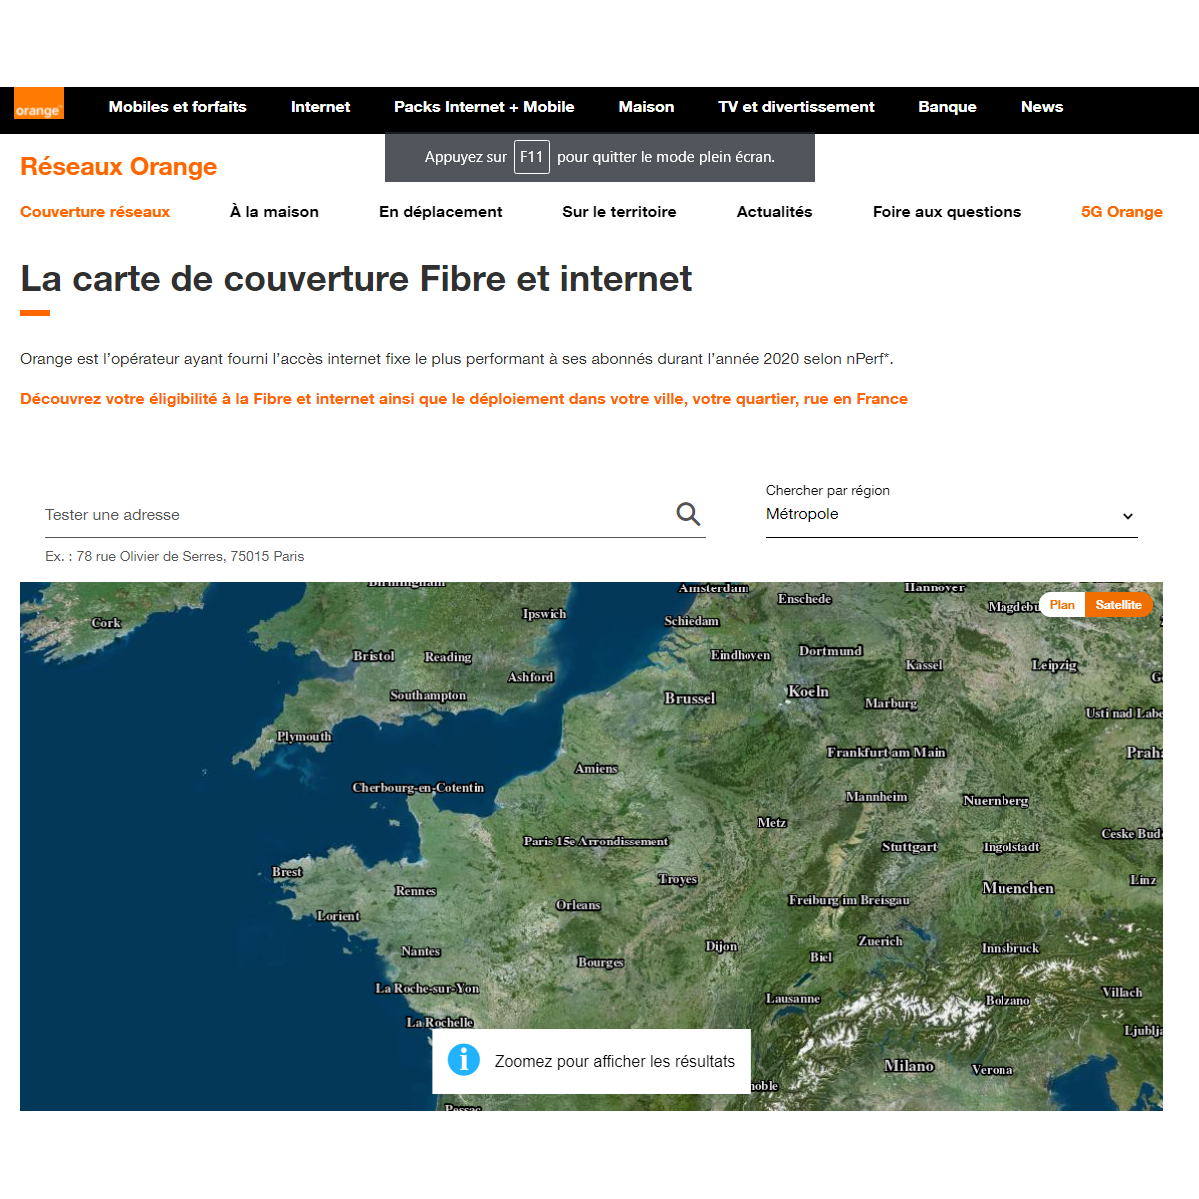Select TV et divertissement menu

[x=796, y=107]
